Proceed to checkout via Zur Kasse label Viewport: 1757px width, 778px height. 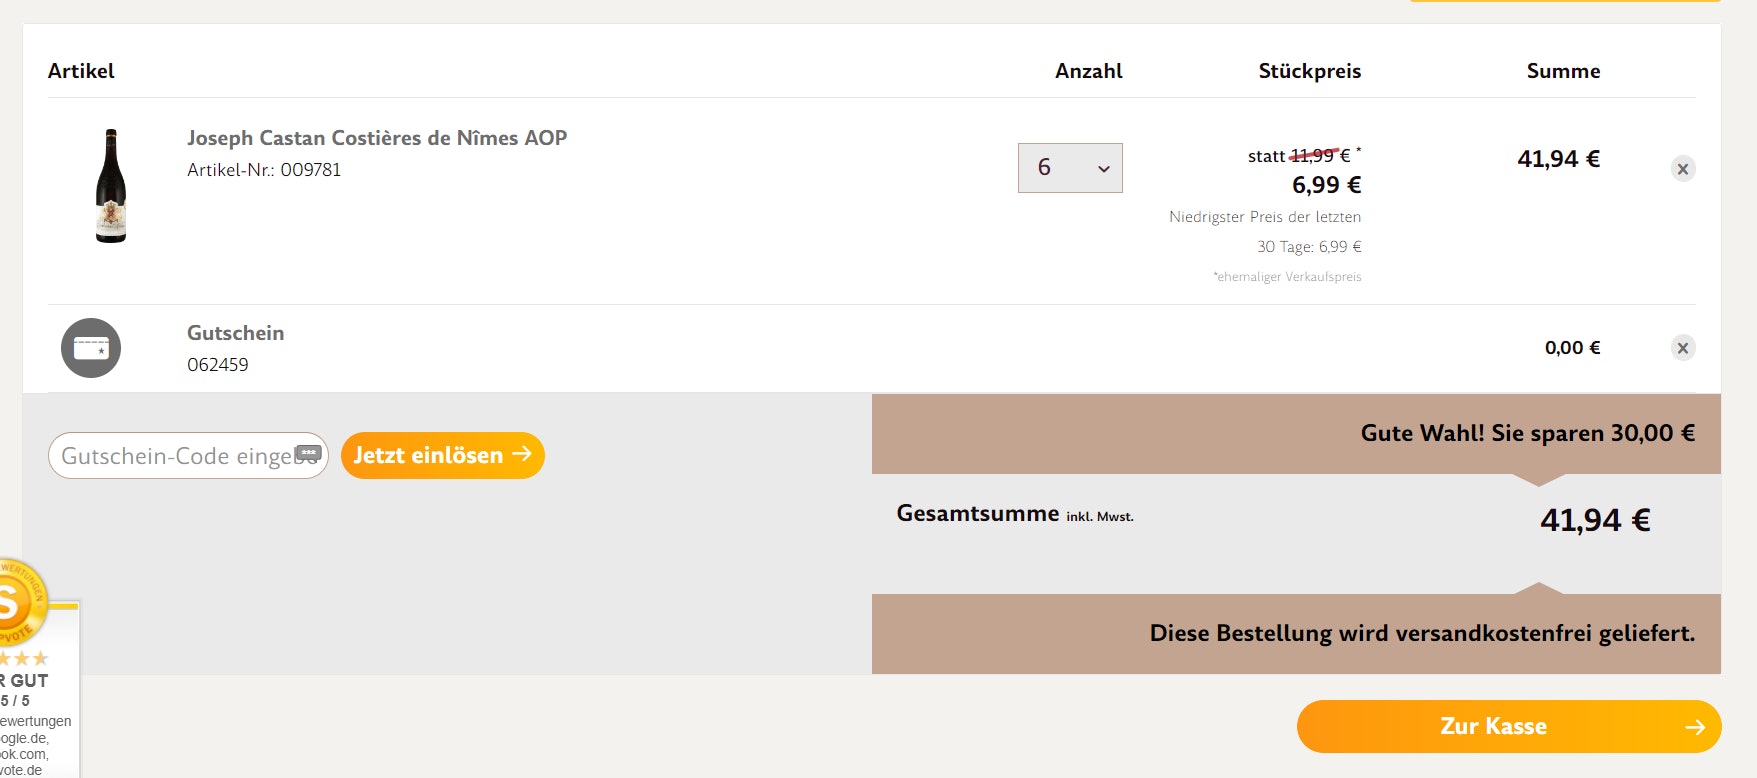click(1493, 727)
